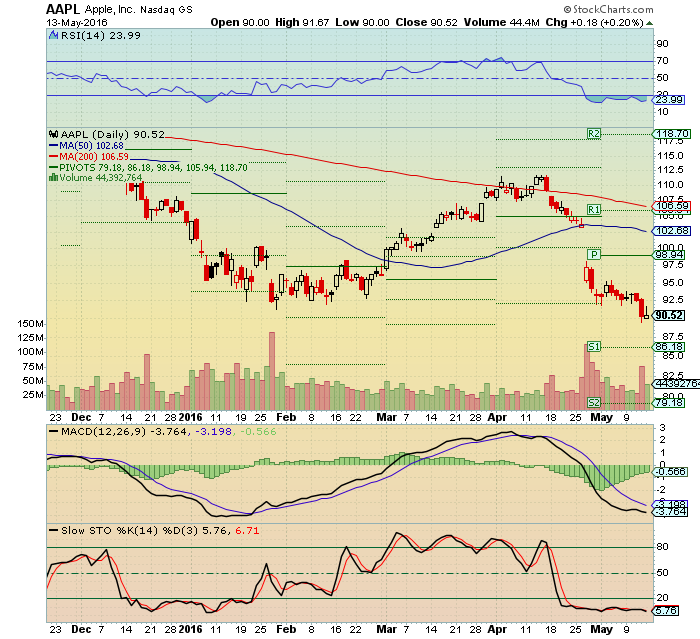Click the -0.566 MACD axis tag

click(x=670, y=472)
